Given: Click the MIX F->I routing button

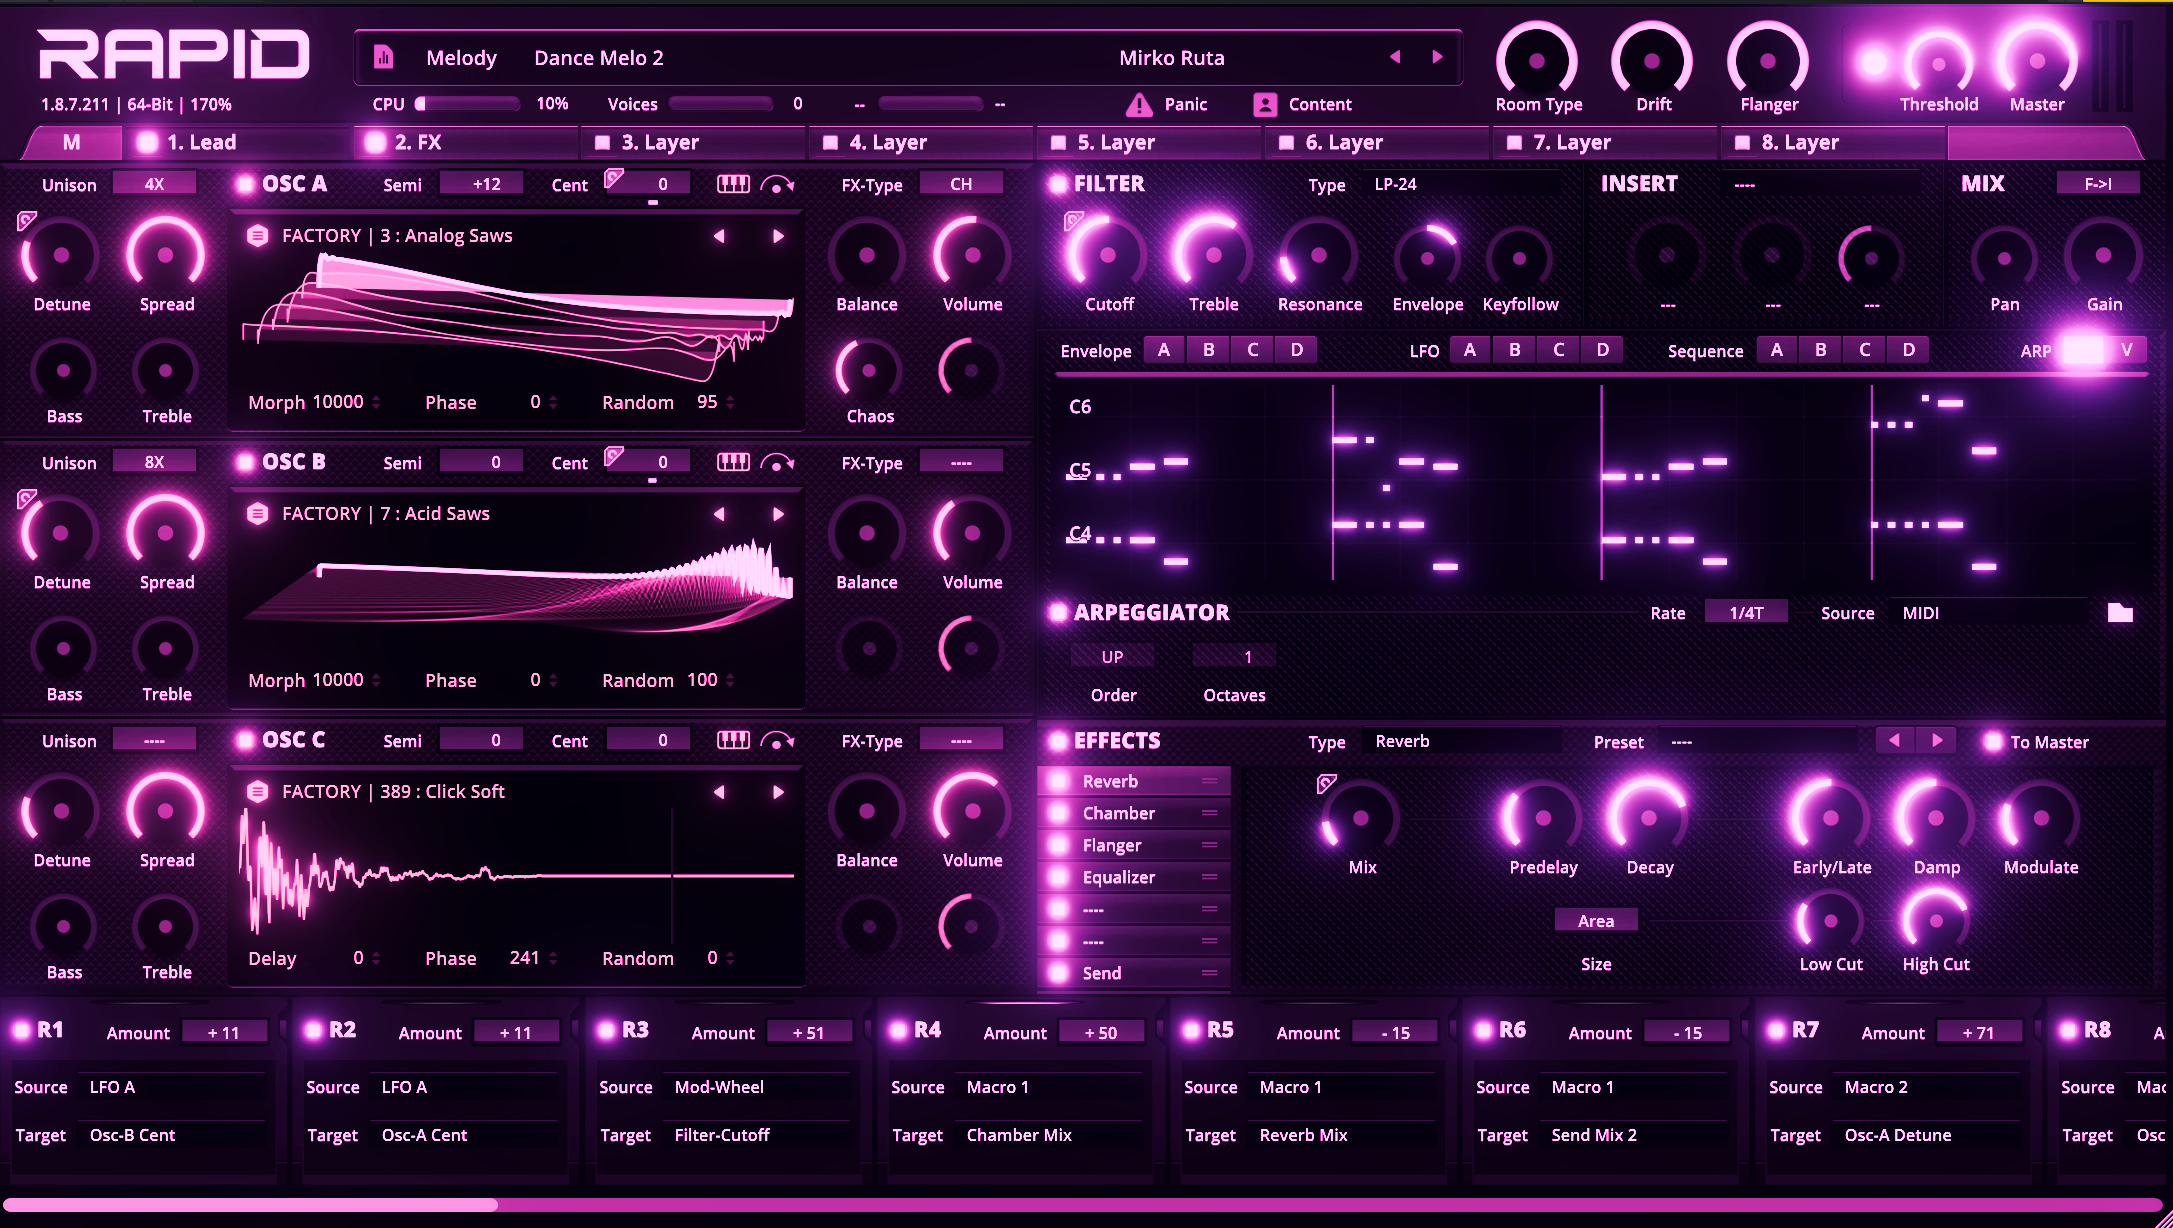Looking at the screenshot, I should 2098,184.
